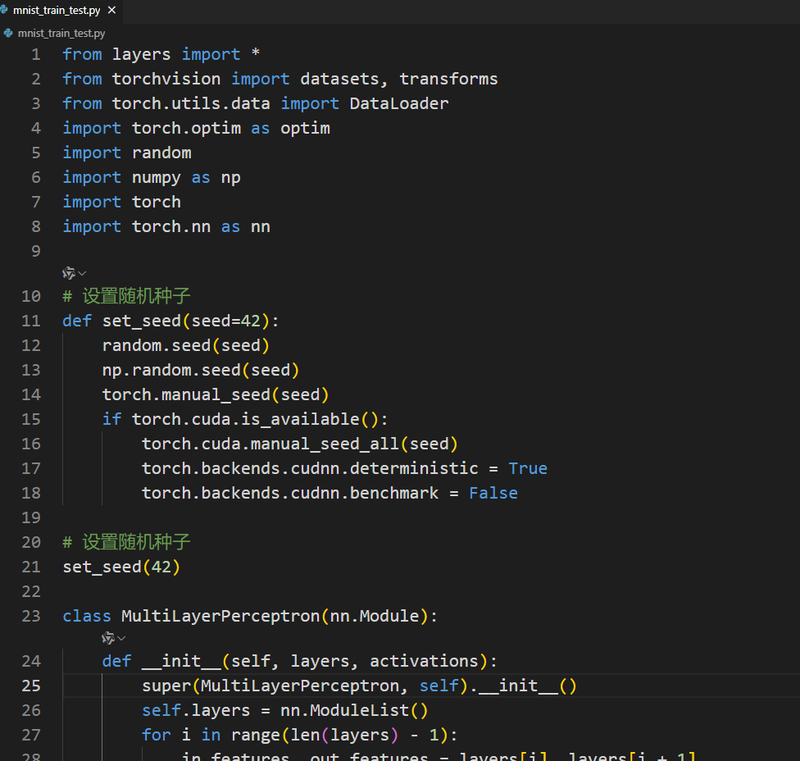Click line number 22 in the gutter
Image resolution: width=800 pixels, height=761 pixels.
(x=31, y=592)
